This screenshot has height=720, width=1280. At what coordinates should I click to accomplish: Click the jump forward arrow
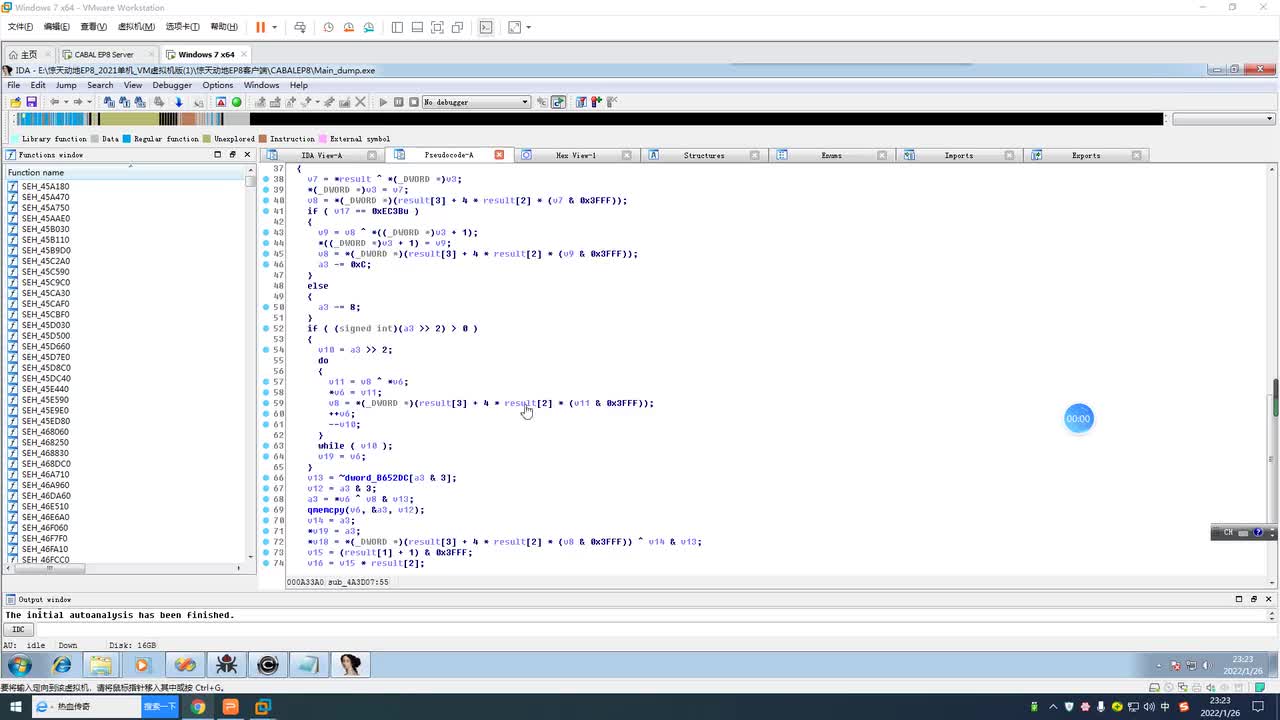click(x=77, y=102)
